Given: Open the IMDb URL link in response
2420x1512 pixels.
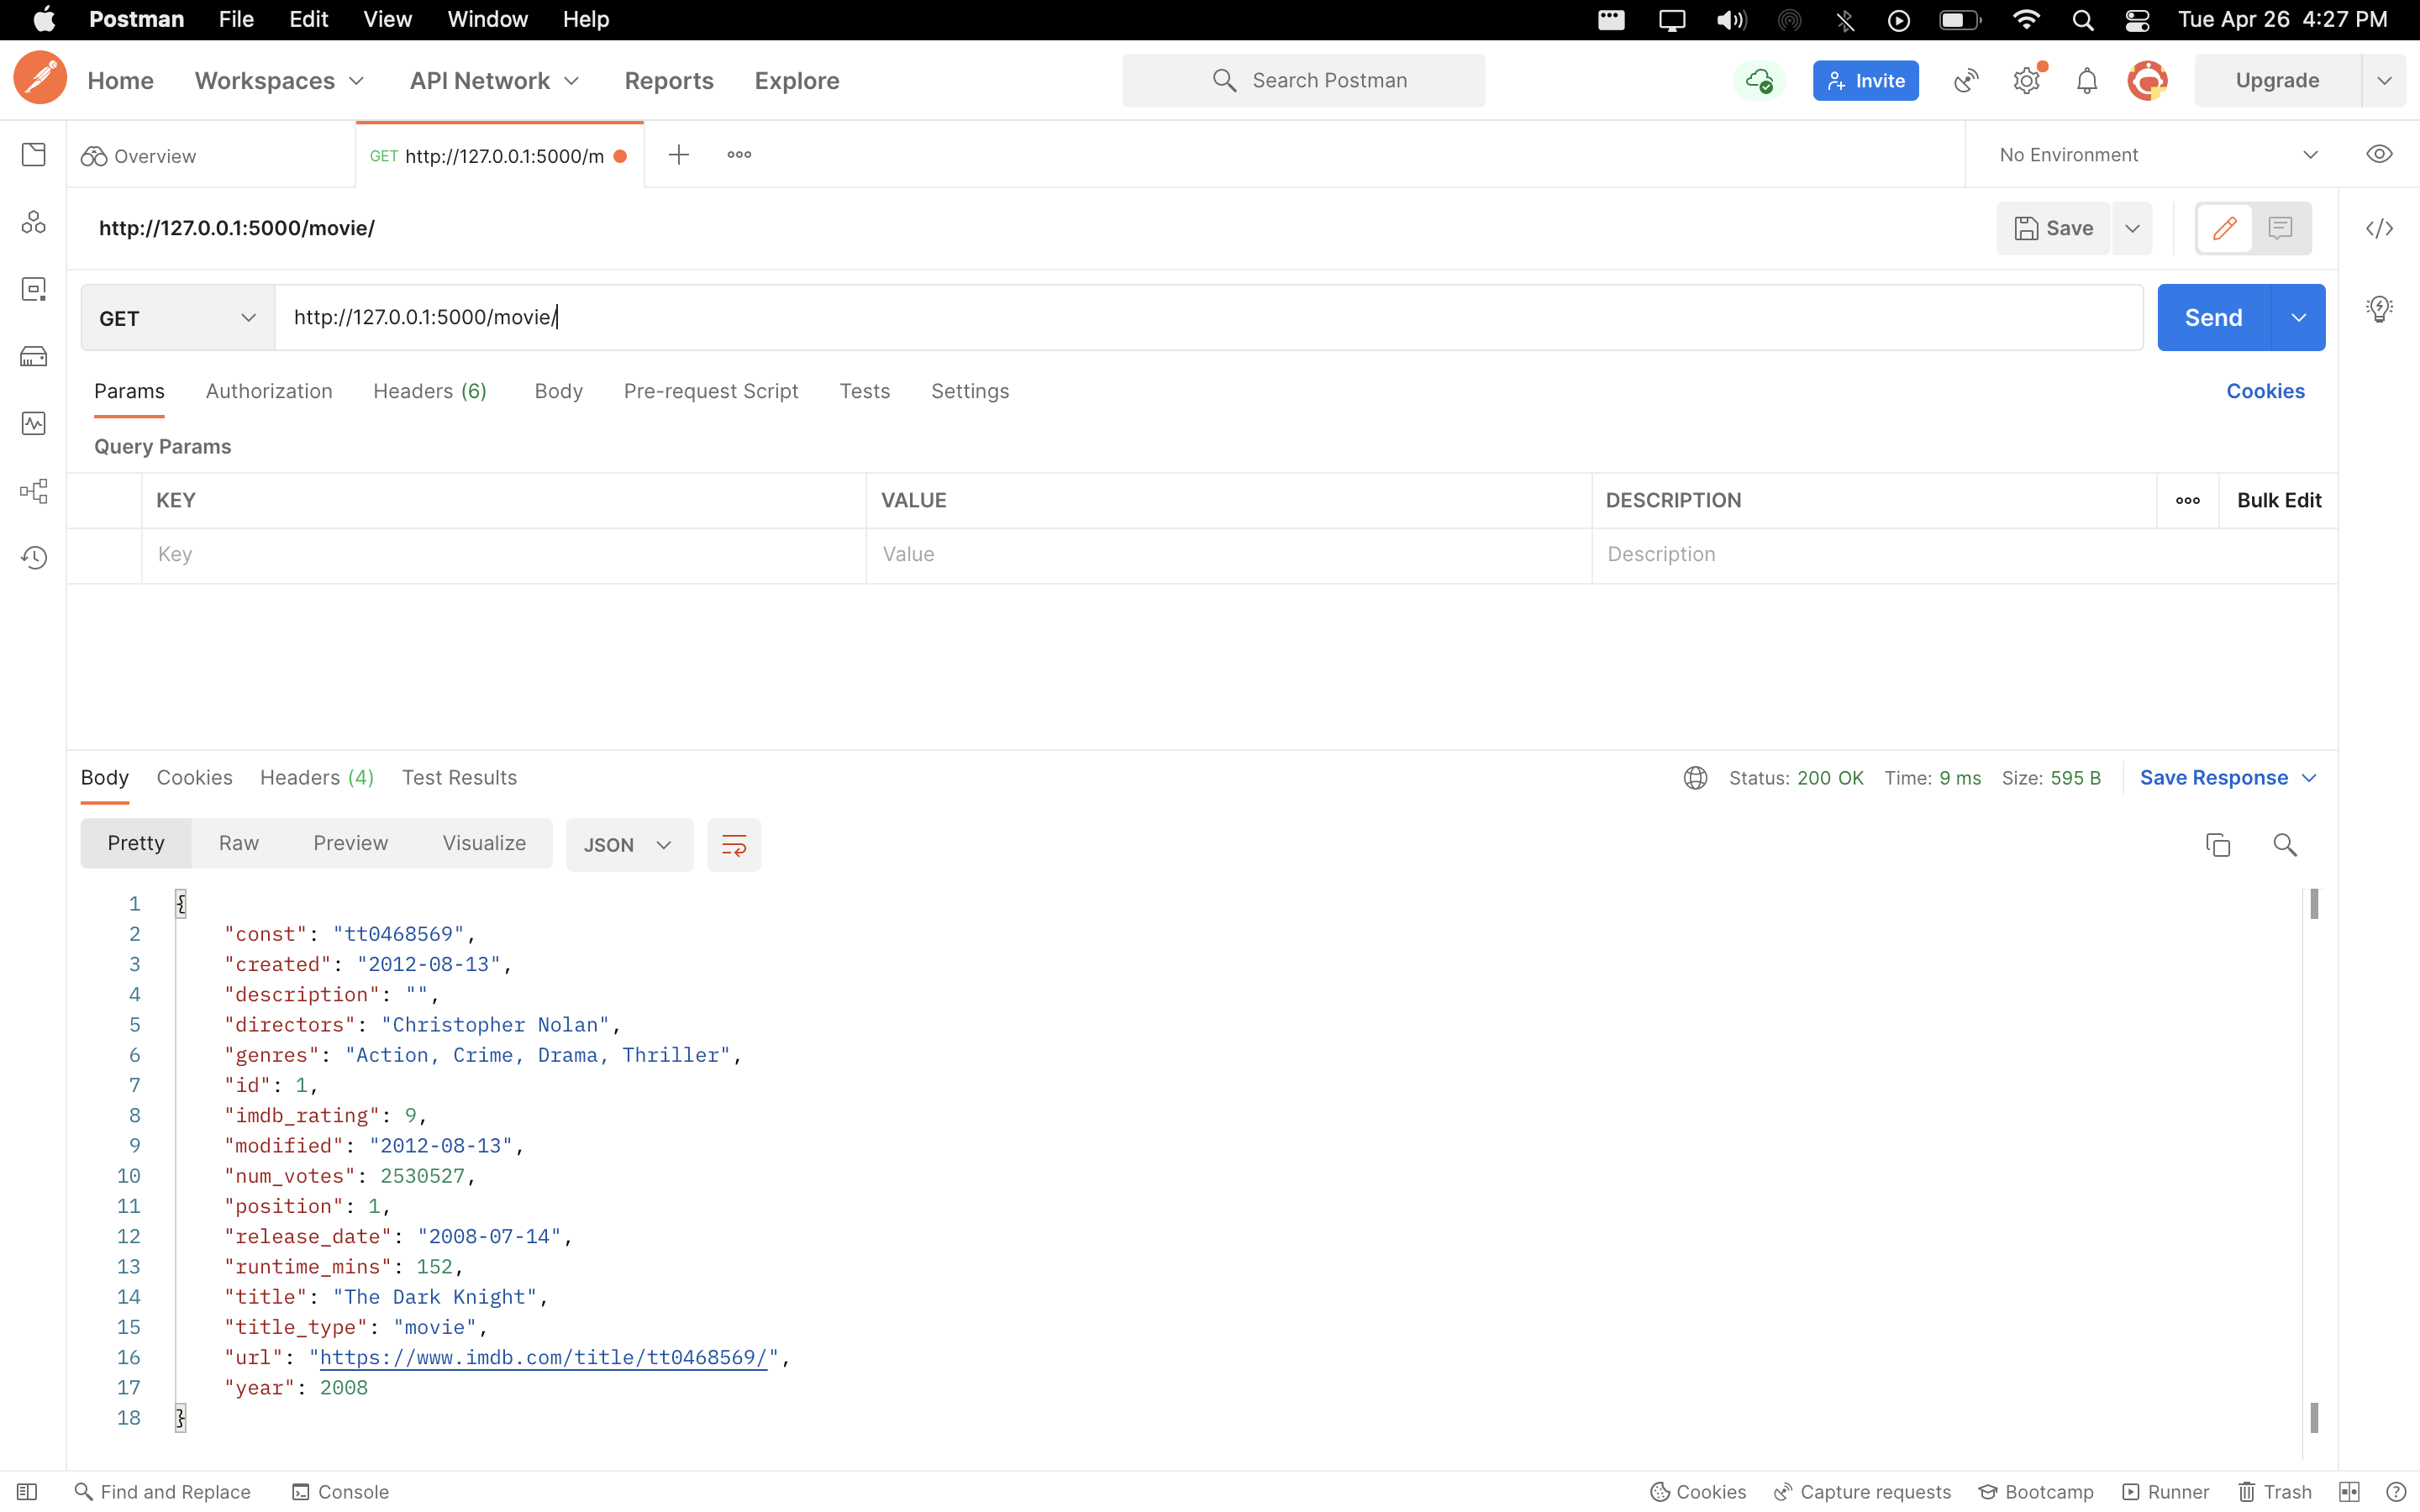Looking at the screenshot, I should 543,1357.
